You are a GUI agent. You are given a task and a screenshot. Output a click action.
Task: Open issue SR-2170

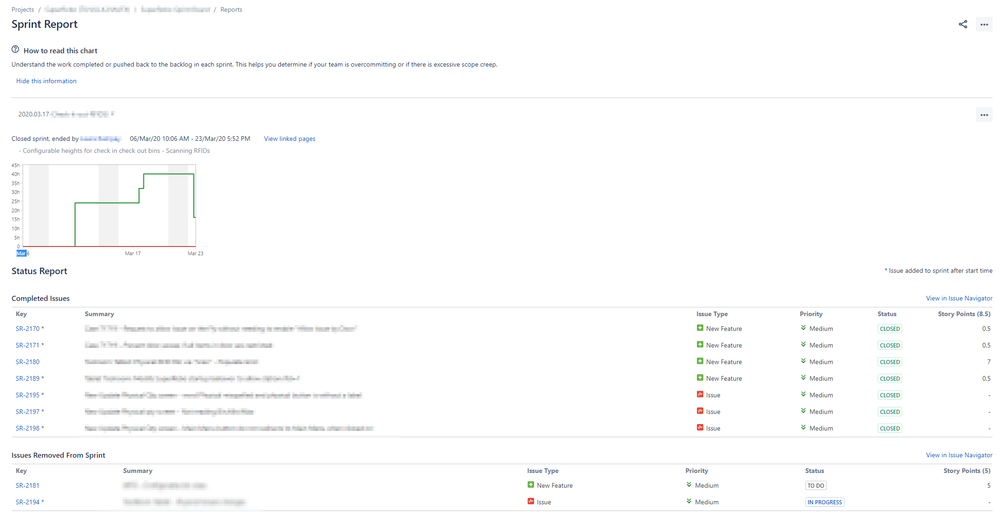(27, 329)
